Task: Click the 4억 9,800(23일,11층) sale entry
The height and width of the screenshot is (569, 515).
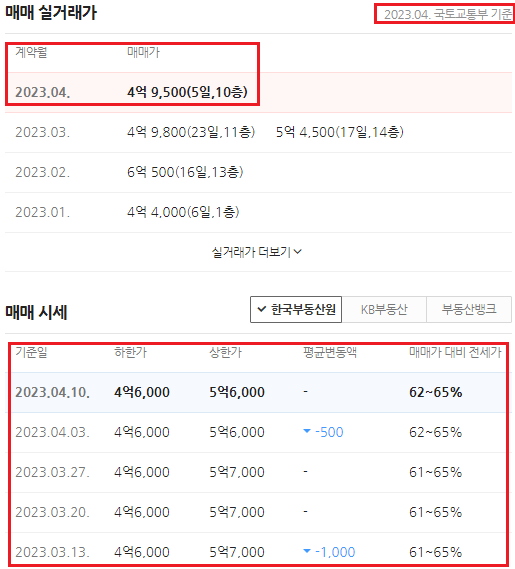Action: pyautogui.click(x=191, y=132)
